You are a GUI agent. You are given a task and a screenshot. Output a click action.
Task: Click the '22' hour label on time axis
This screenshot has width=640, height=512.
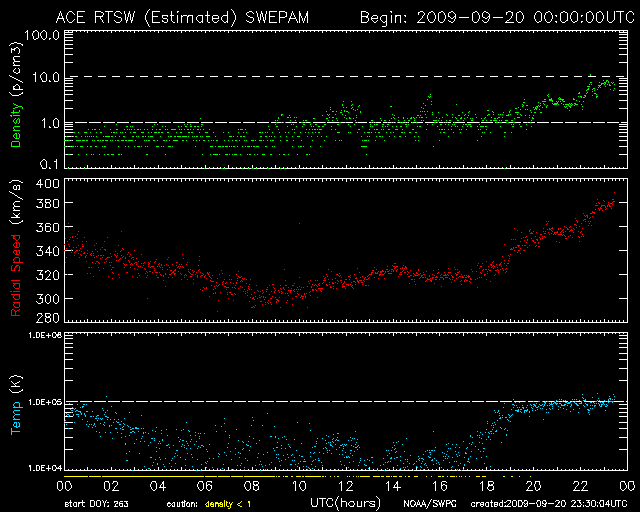click(x=580, y=486)
